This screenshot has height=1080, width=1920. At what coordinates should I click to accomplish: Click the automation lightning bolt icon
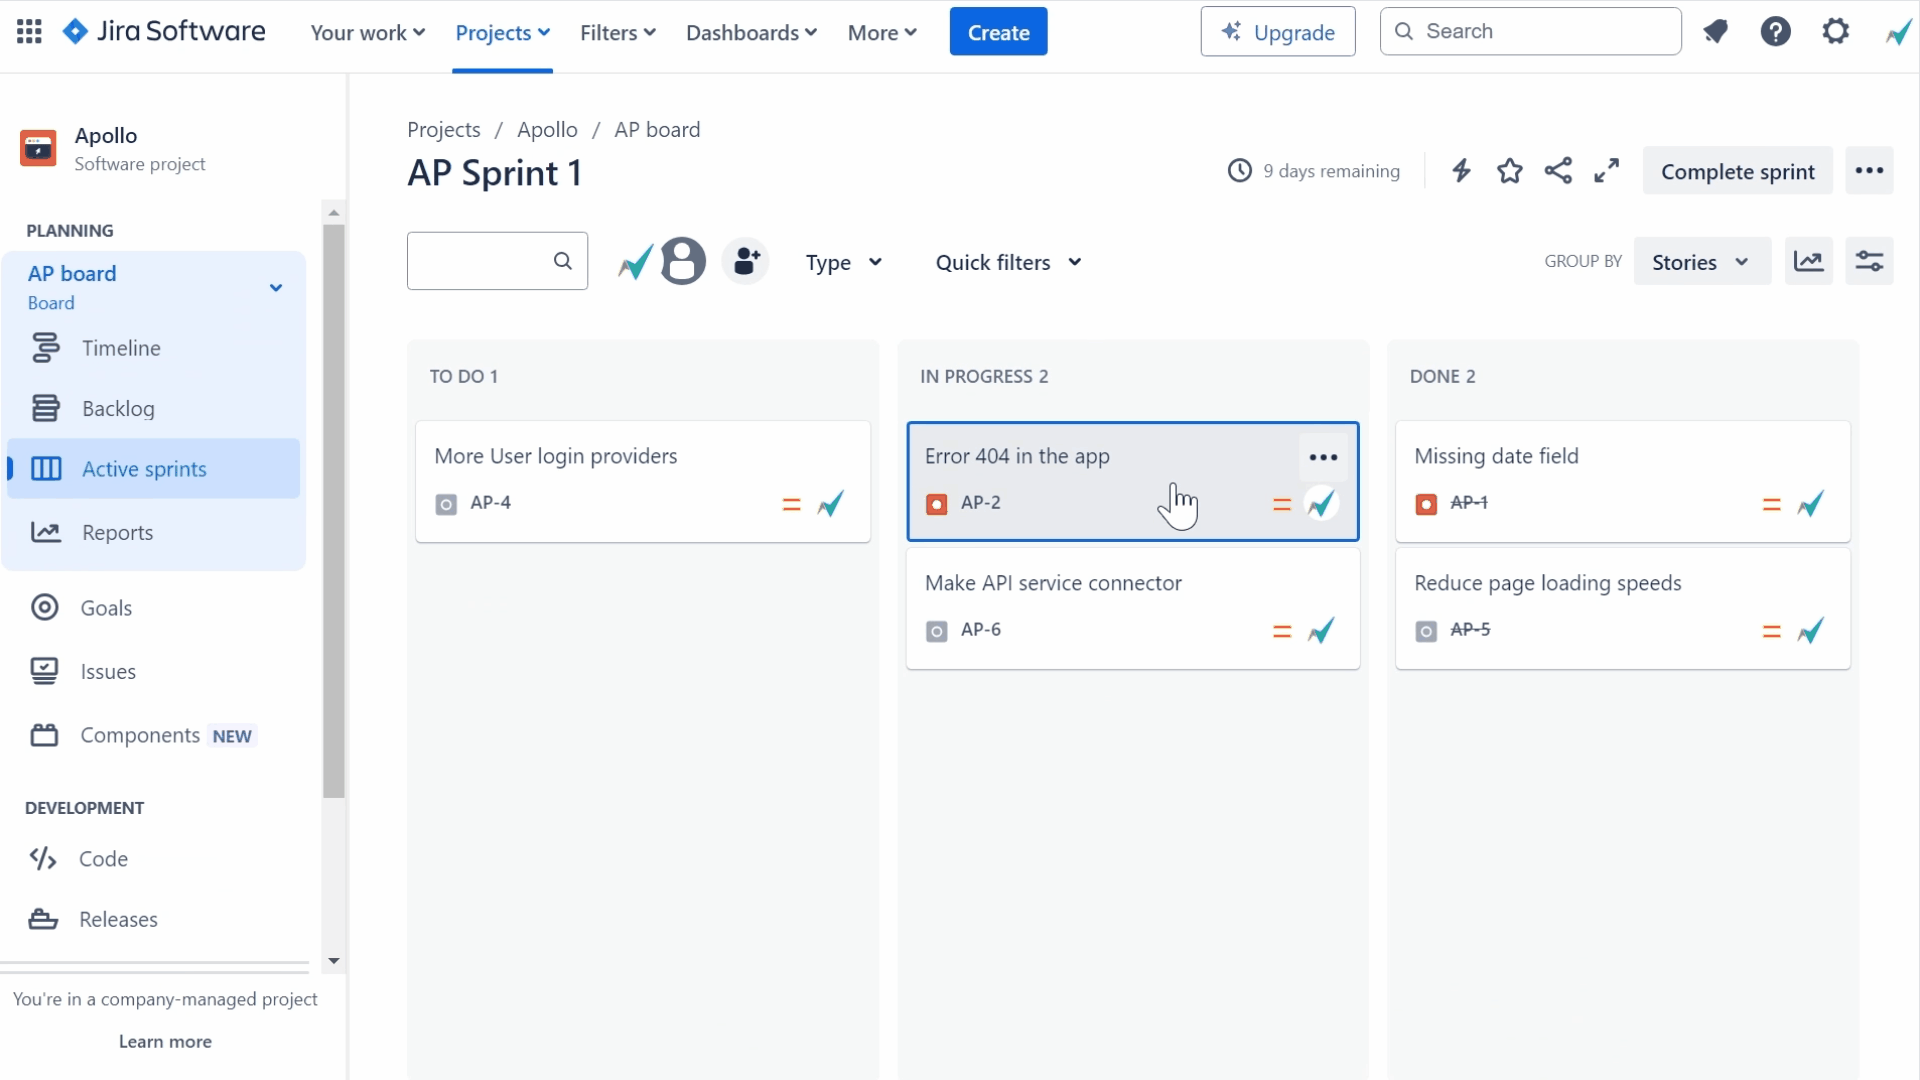pos(1461,171)
